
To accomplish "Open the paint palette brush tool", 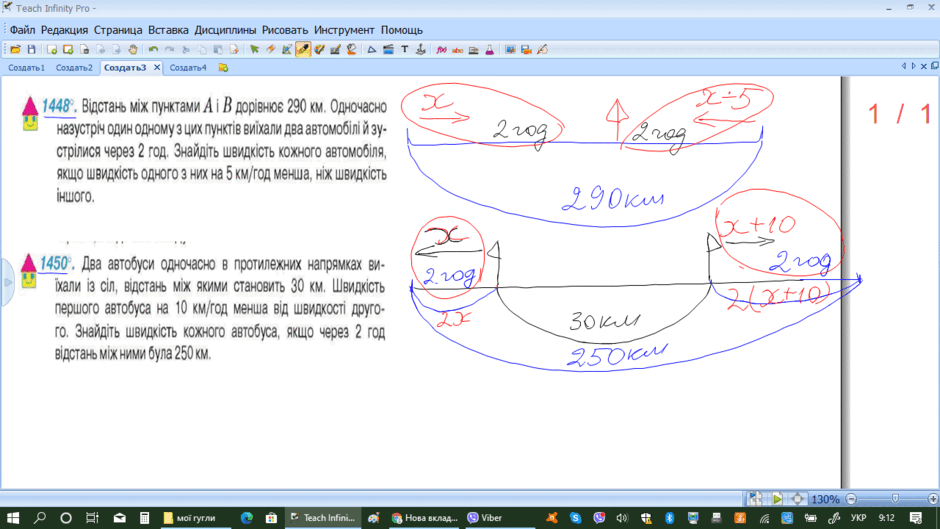I will [320, 50].
